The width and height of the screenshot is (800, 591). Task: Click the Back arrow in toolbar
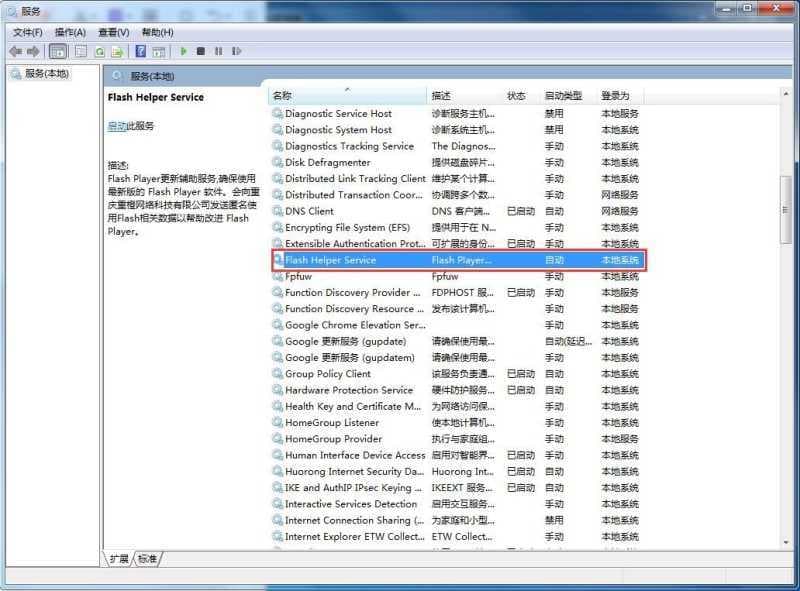click(15, 51)
